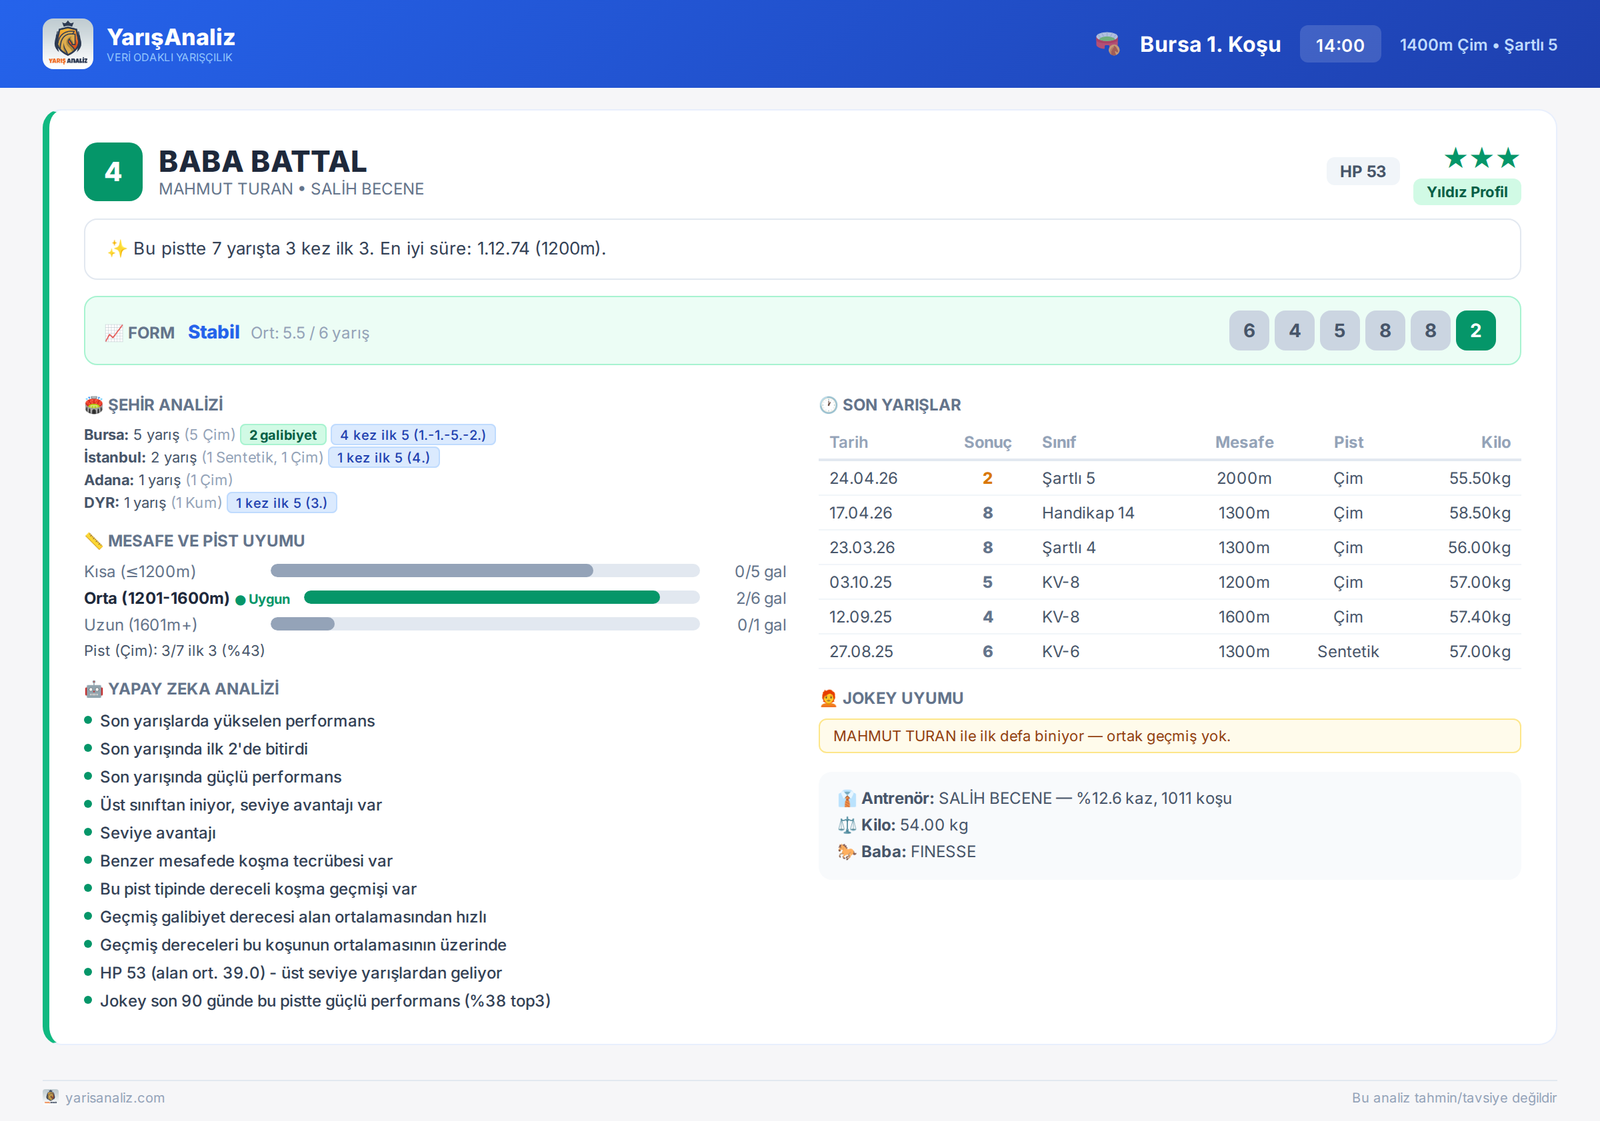
Task: Click the HP 53 rating badge
Action: (x=1363, y=171)
